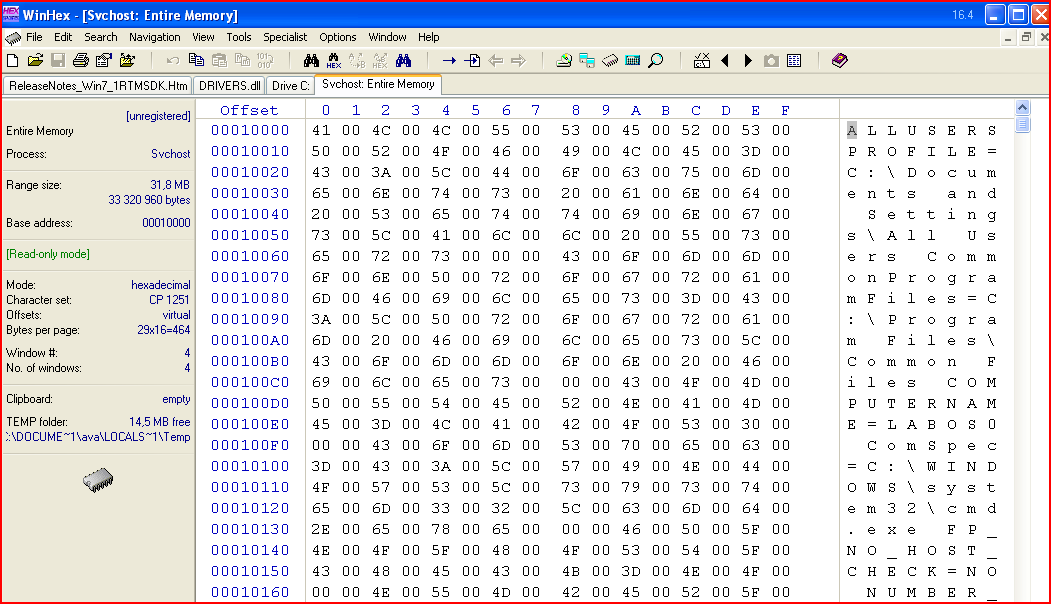Click the 14,5 MB free value
Viewport: 1051px width, 604px height.
coord(160,422)
